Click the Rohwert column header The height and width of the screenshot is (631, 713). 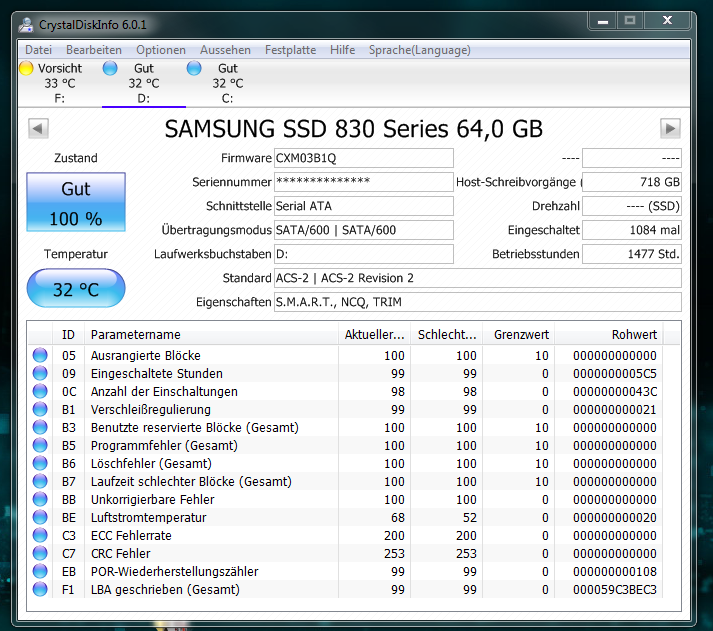point(609,335)
